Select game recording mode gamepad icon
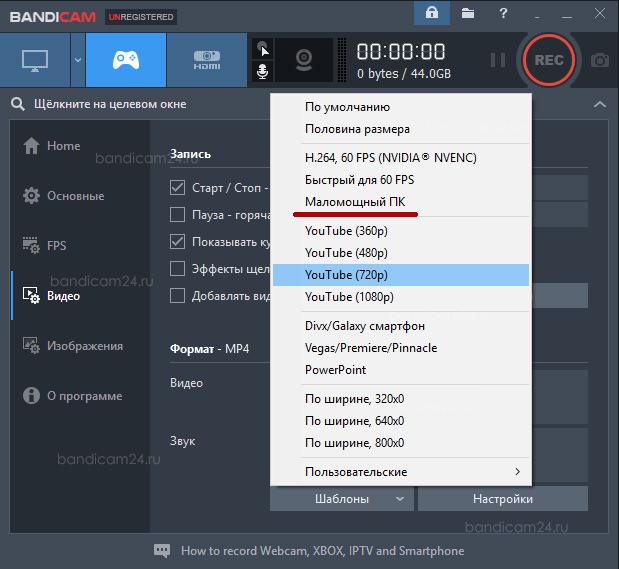This screenshot has width=619, height=569. [x=126, y=60]
